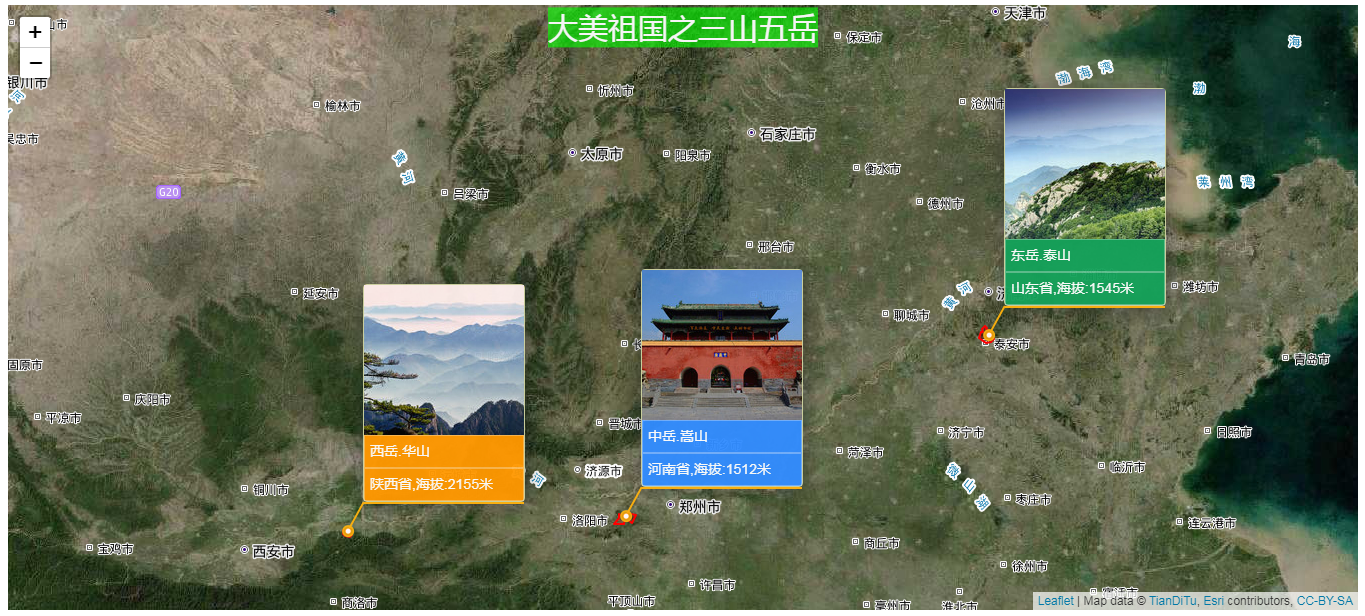Viewport: 1365px width, 616px height.
Task: Click the 衡水市 city label
Action: pyautogui.click(x=882, y=169)
